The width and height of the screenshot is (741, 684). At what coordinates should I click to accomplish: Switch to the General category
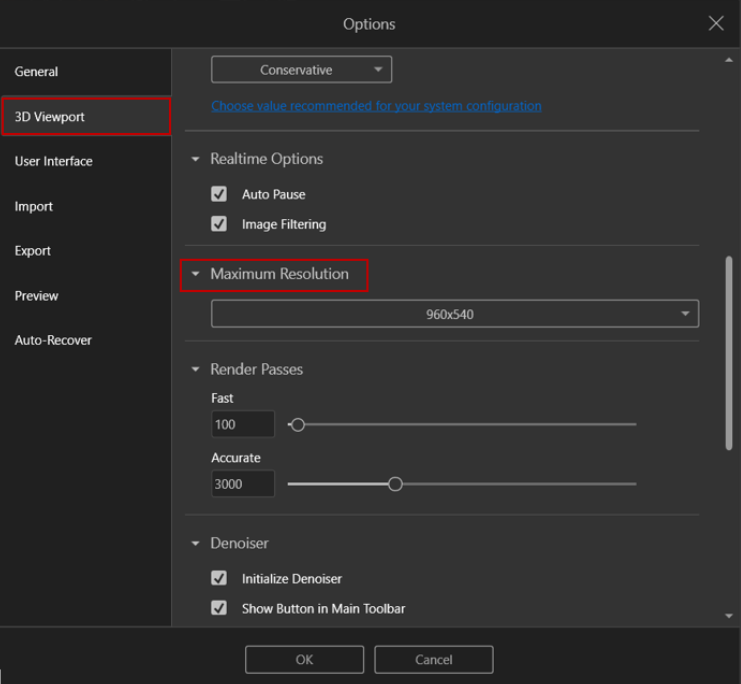[x=37, y=72]
